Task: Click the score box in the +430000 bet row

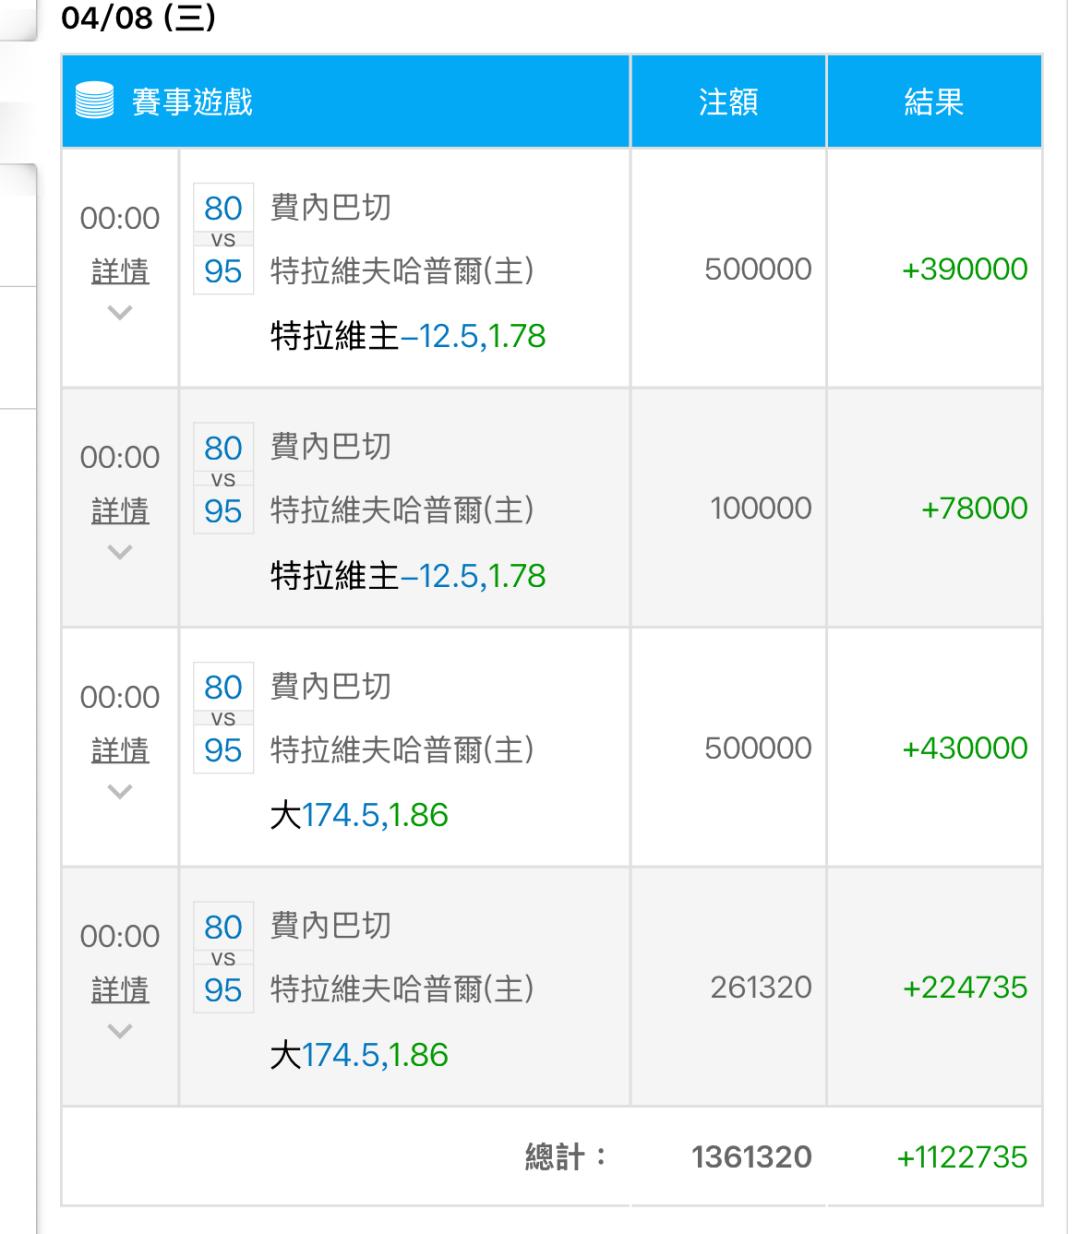Action: pos(223,718)
